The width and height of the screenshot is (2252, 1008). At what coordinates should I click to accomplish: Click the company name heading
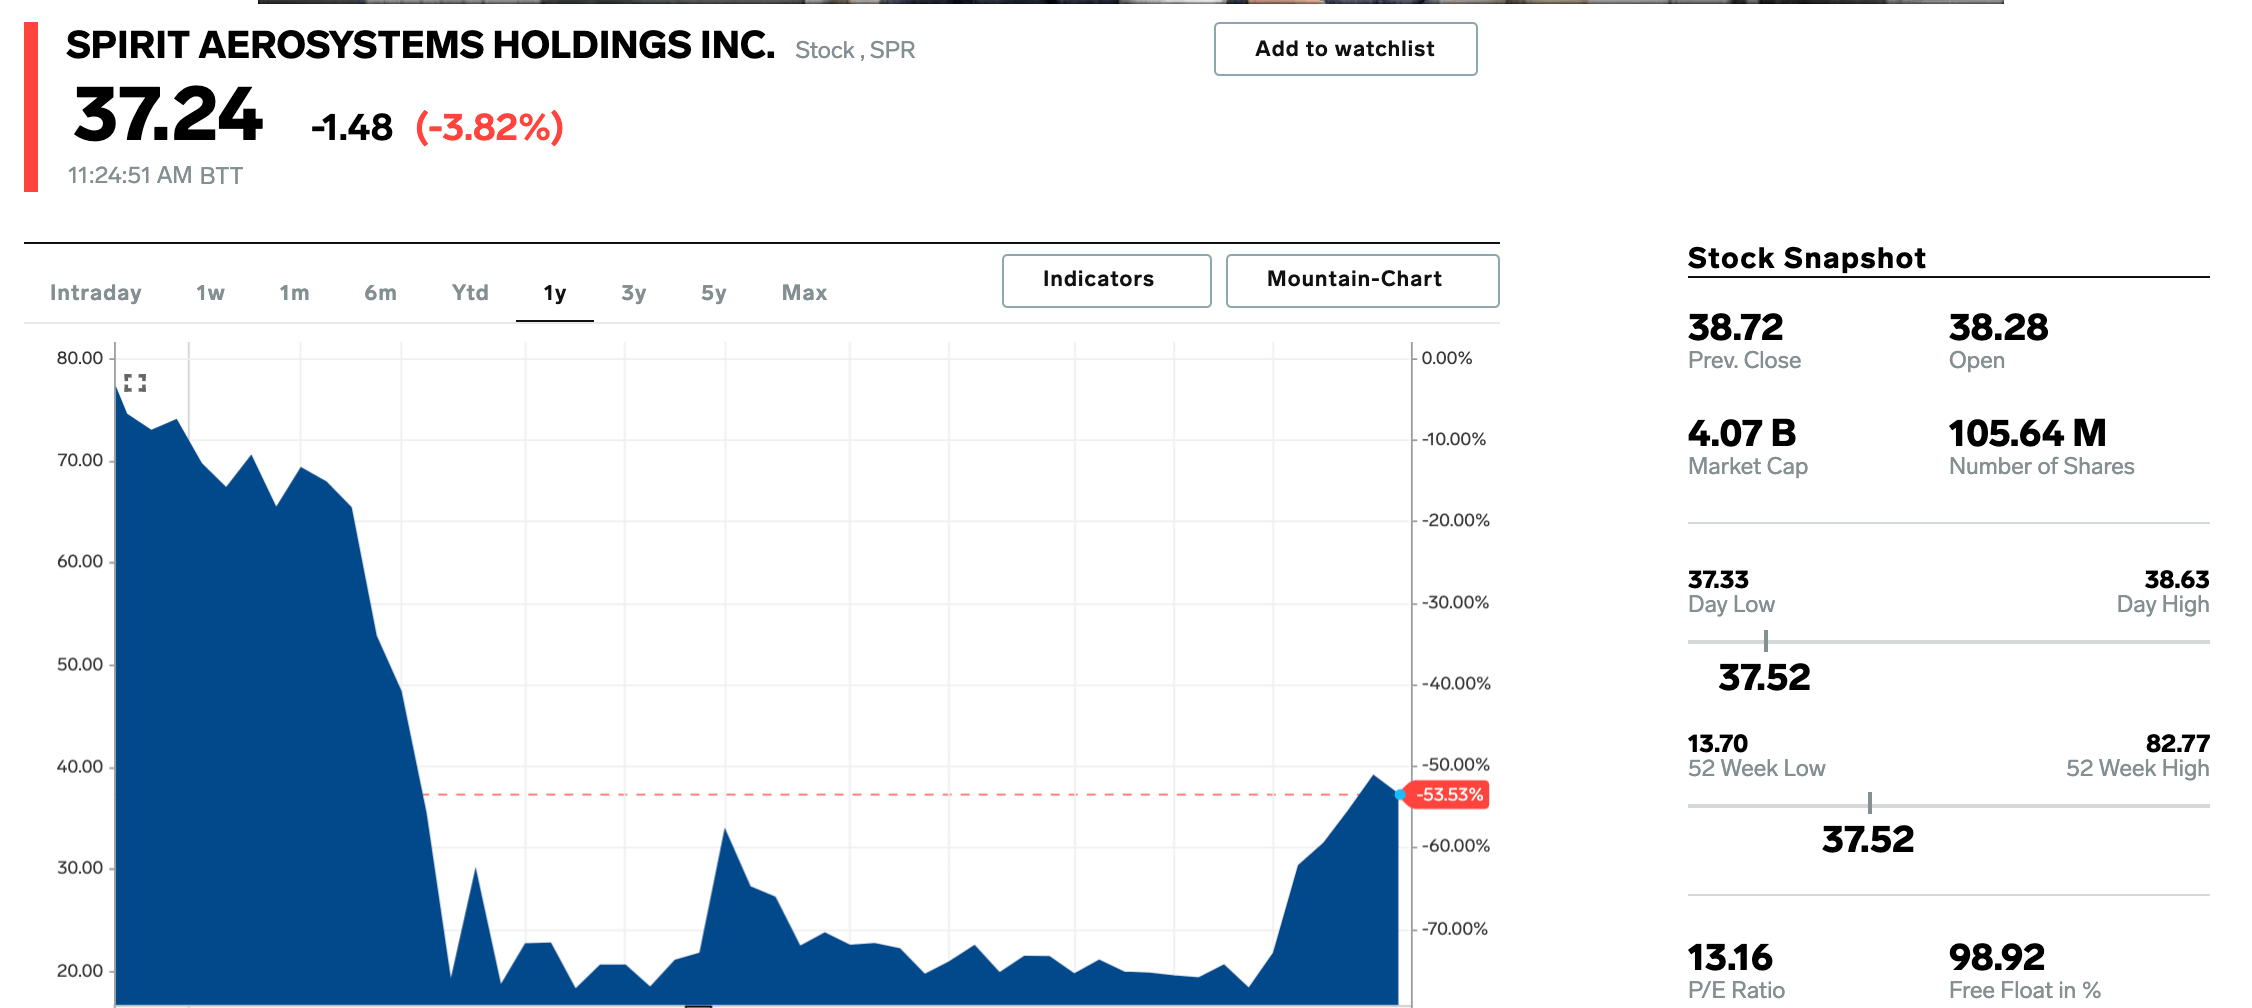[420, 45]
